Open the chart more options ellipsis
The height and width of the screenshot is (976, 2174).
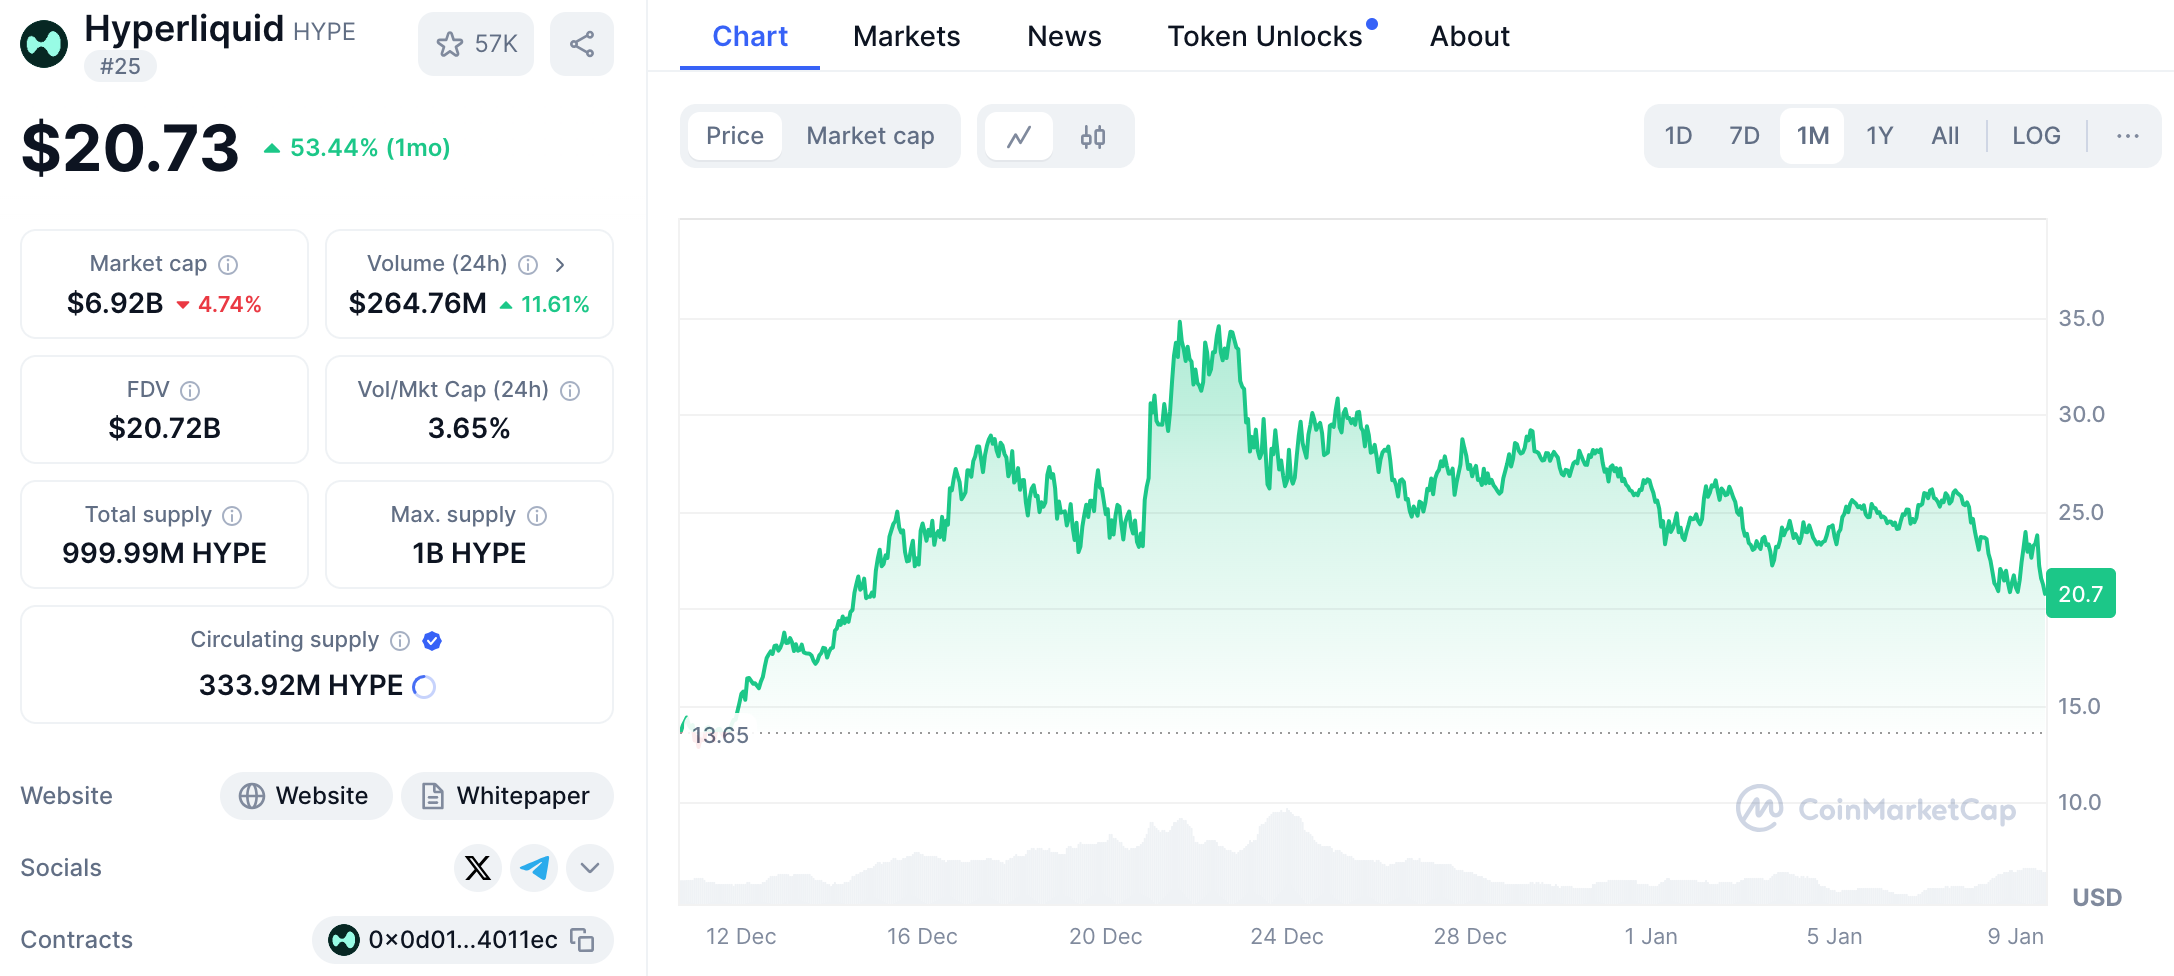tap(2127, 136)
